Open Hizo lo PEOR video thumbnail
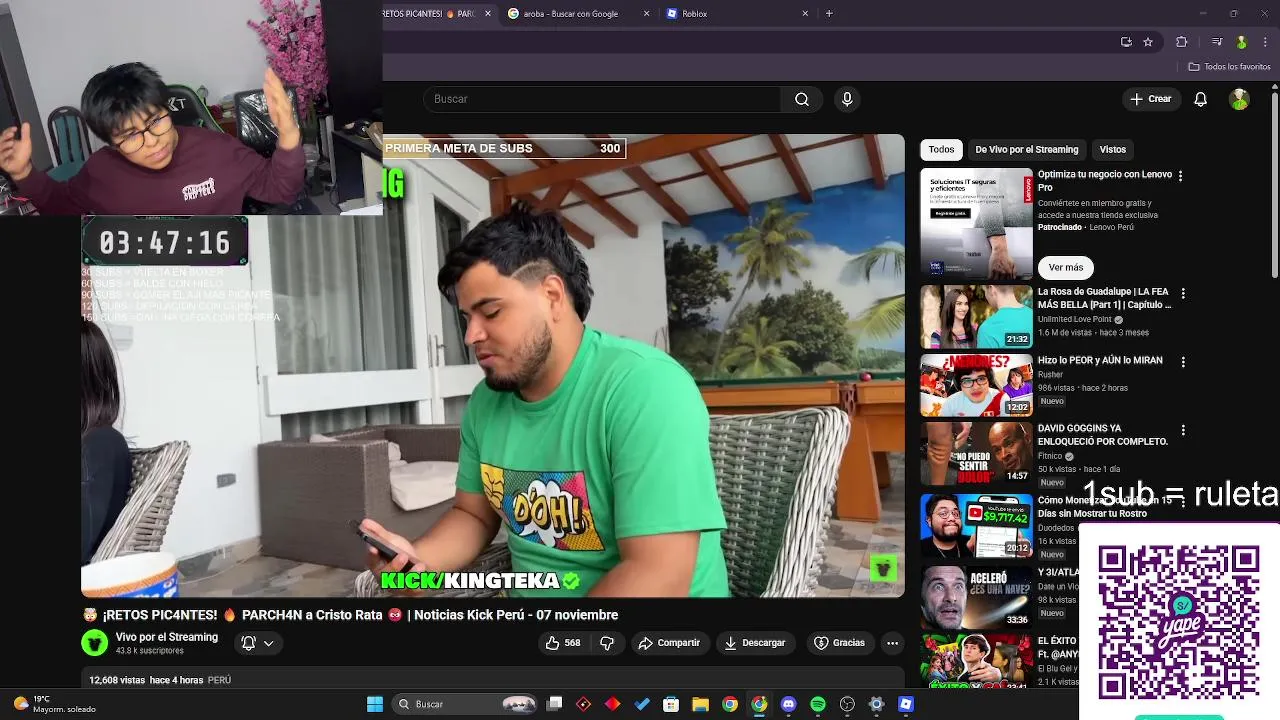 click(976, 385)
